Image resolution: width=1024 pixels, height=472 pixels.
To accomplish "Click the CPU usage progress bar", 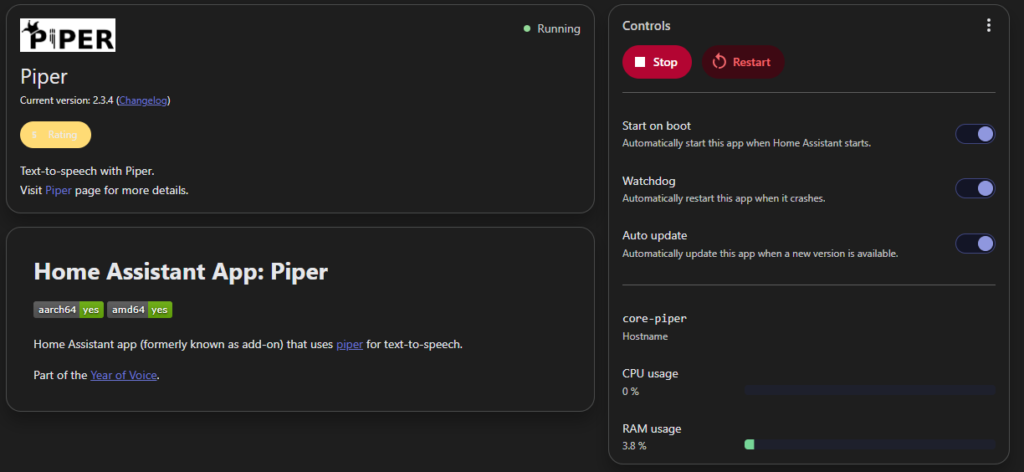I will [869, 390].
